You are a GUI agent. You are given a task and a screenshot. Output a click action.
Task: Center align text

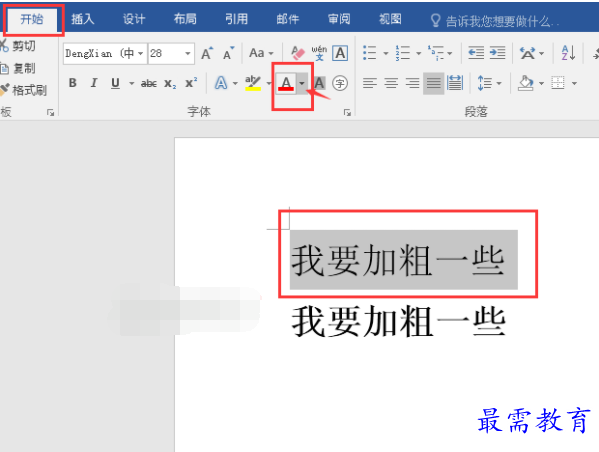click(391, 83)
